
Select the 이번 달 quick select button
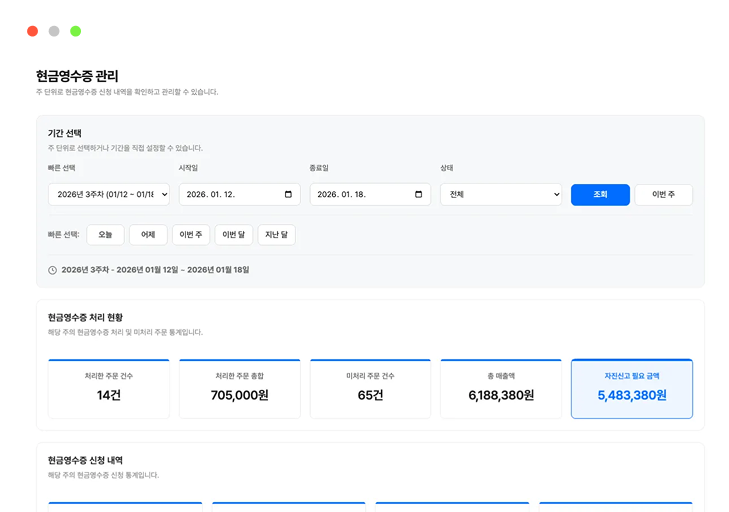[x=233, y=235]
